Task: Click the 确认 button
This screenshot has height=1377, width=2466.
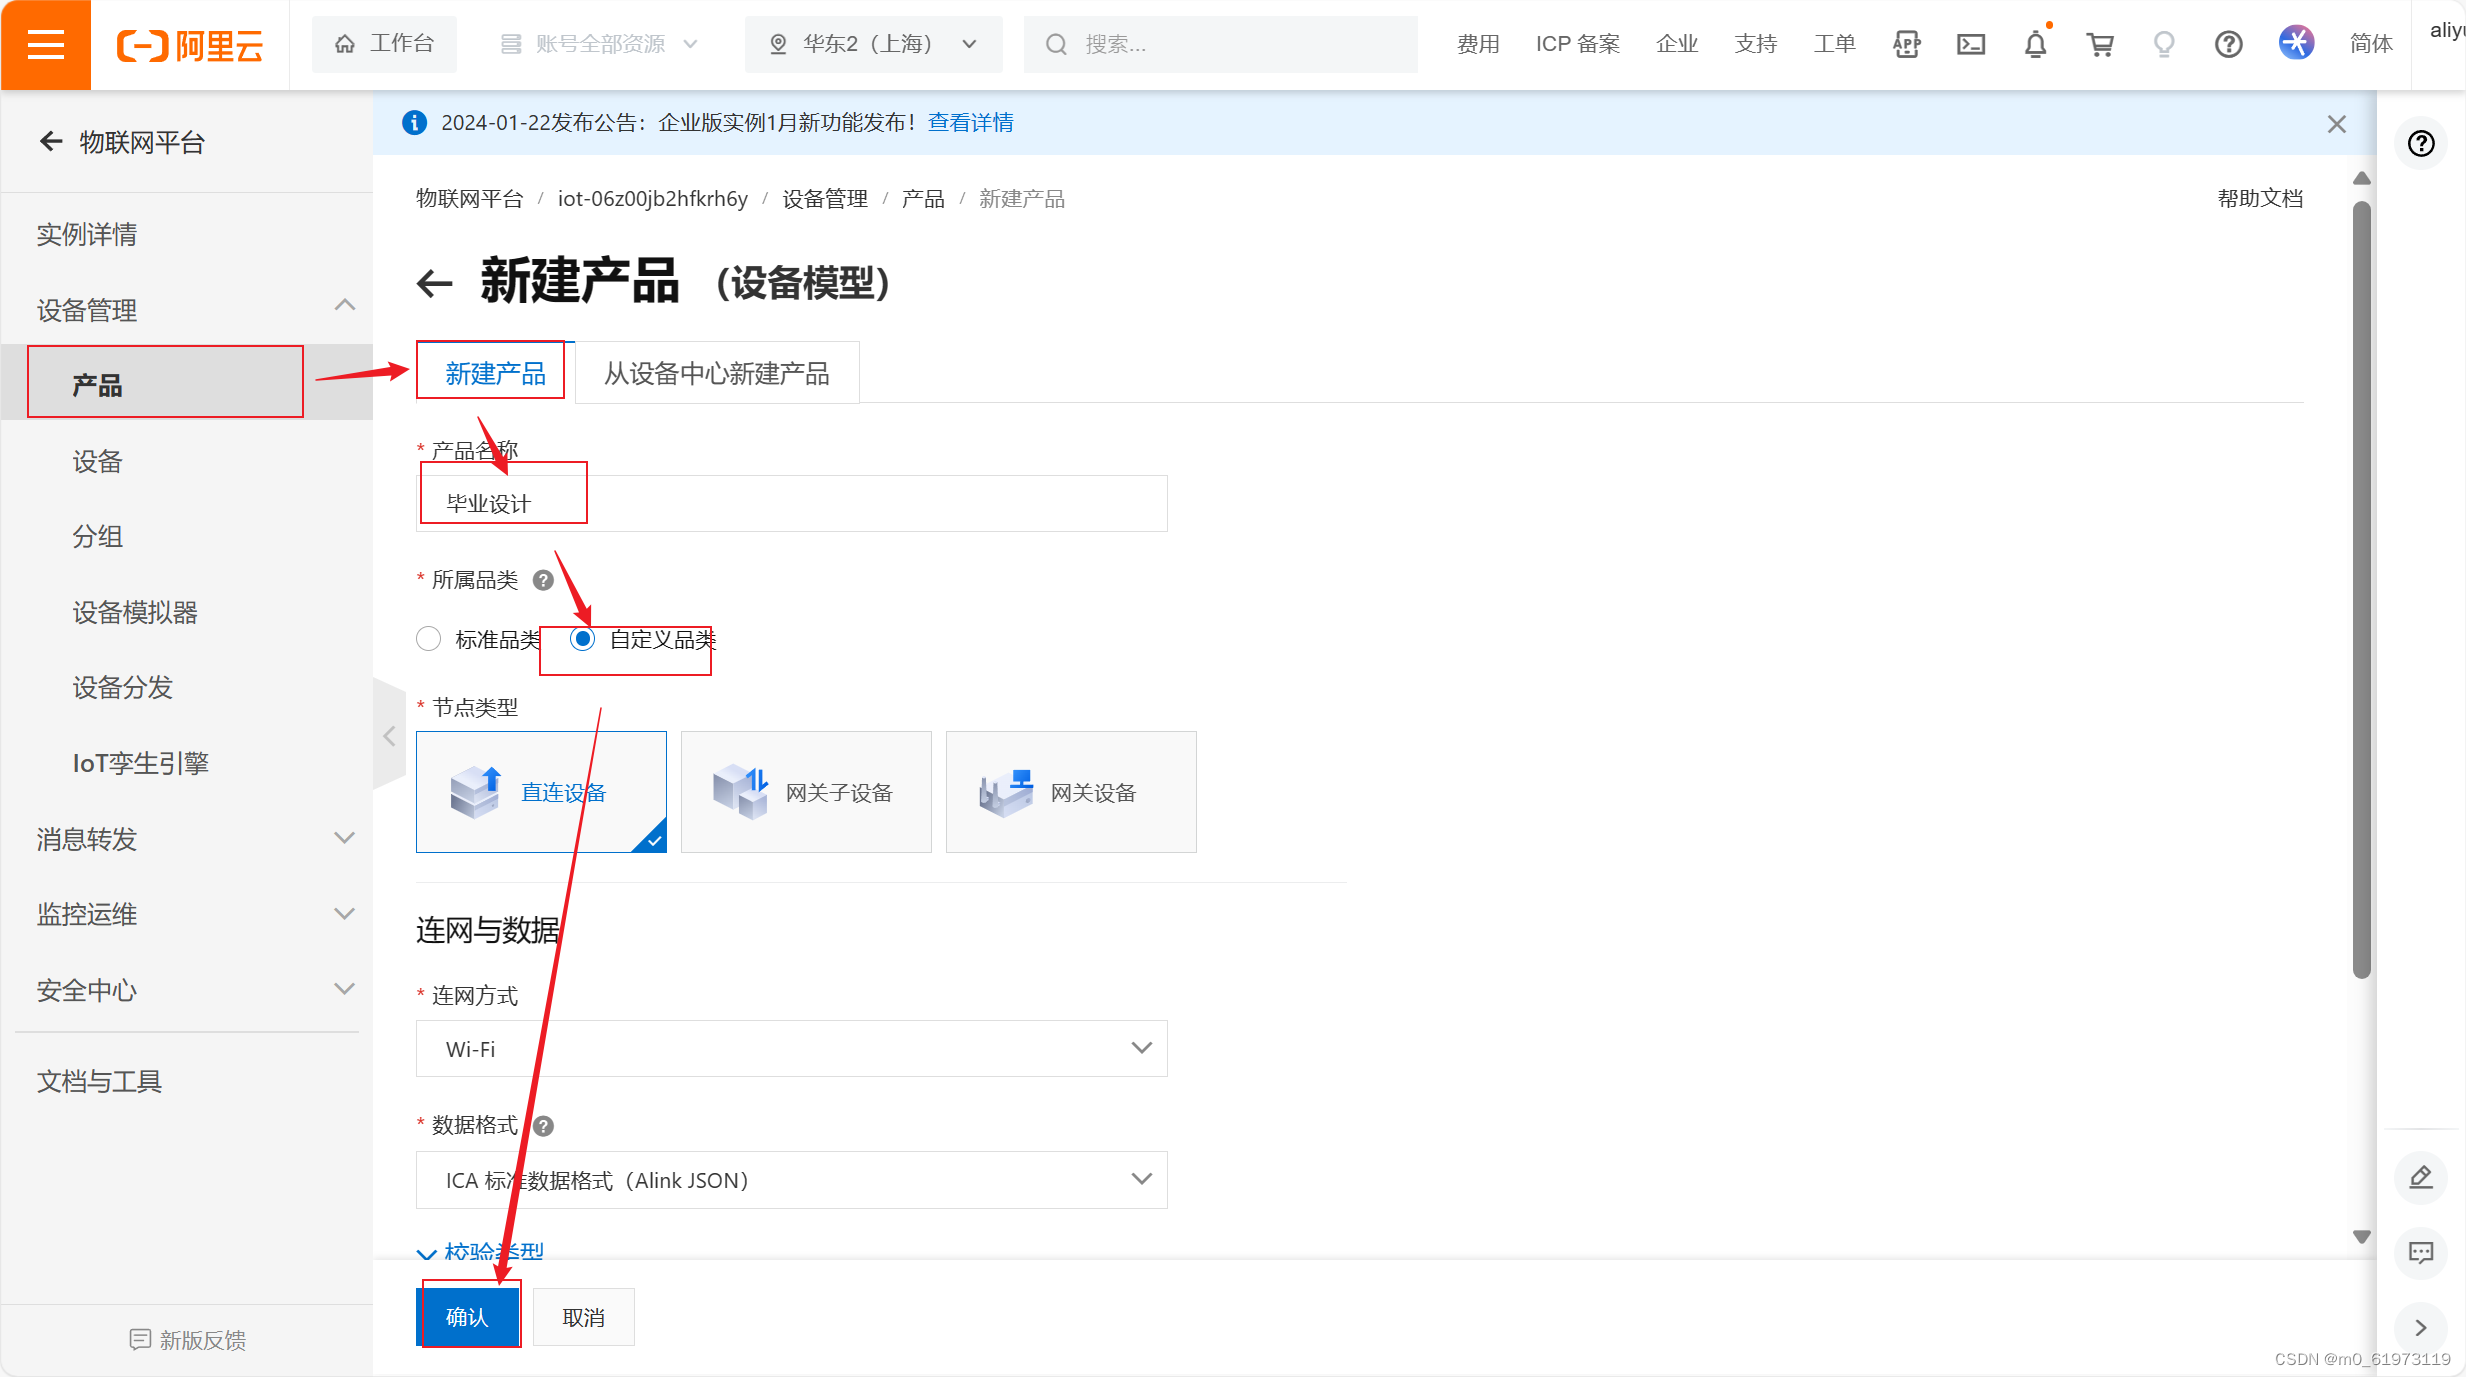Action: (x=467, y=1317)
